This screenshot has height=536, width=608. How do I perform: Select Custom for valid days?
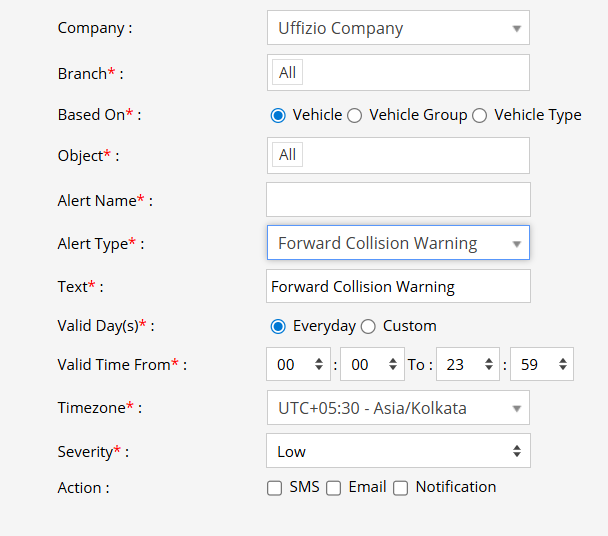coord(368,326)
